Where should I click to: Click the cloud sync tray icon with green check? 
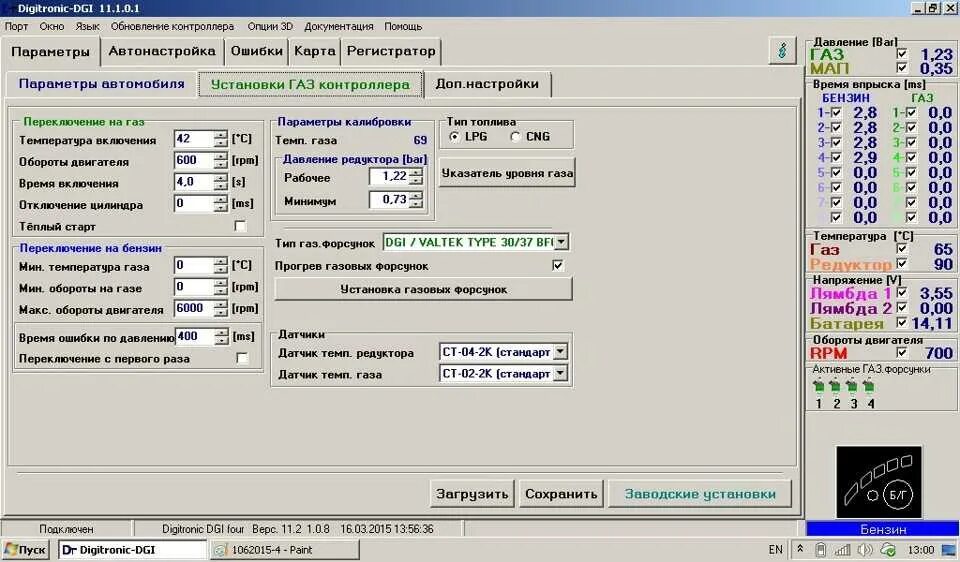click(x=888, y=550)
